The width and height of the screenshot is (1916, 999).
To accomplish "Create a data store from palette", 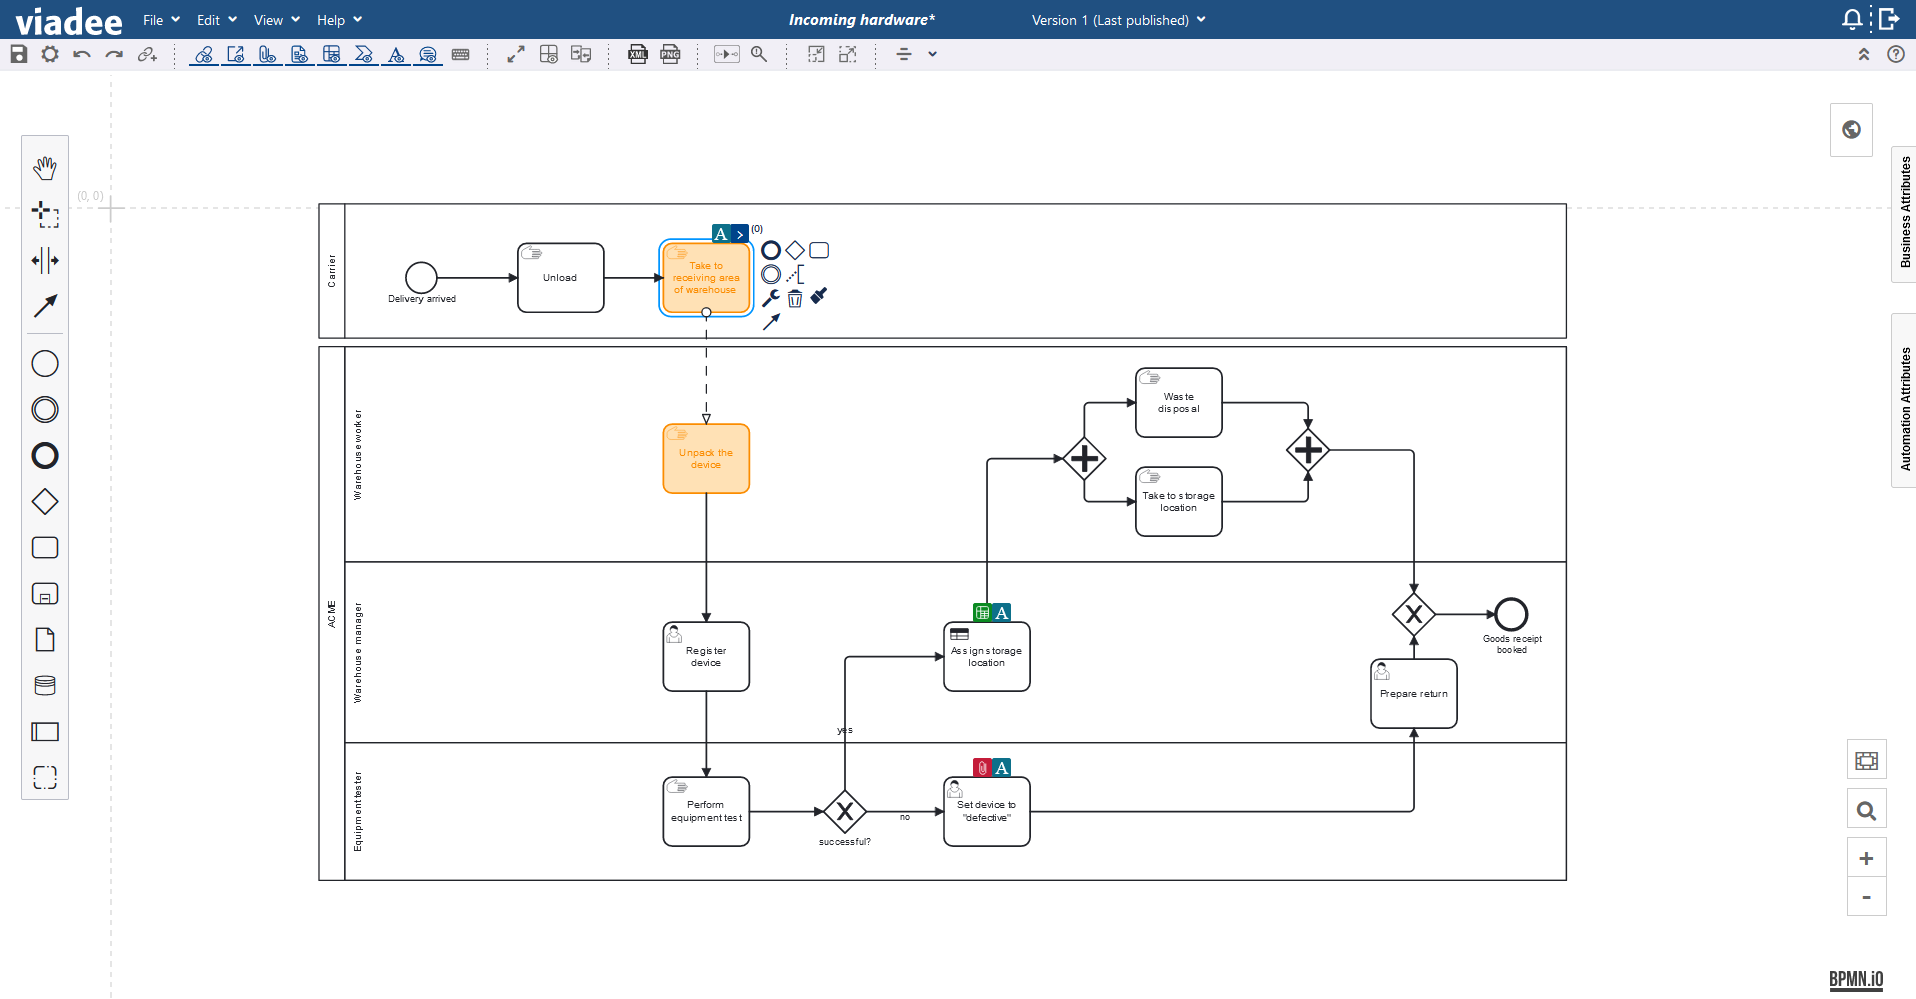I will 45,686.
